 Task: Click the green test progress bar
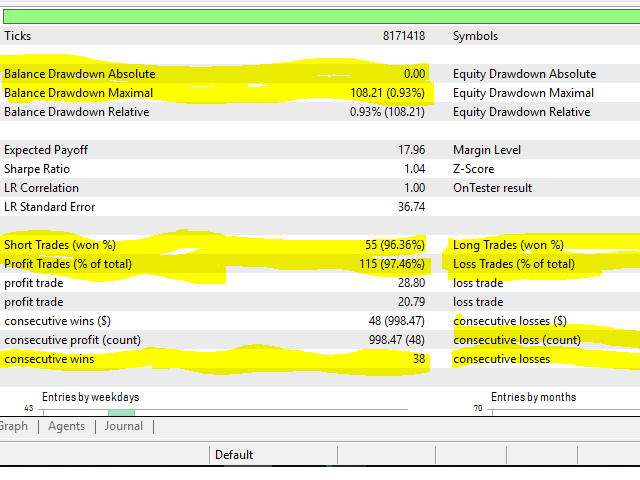click(x=322, y=17)
